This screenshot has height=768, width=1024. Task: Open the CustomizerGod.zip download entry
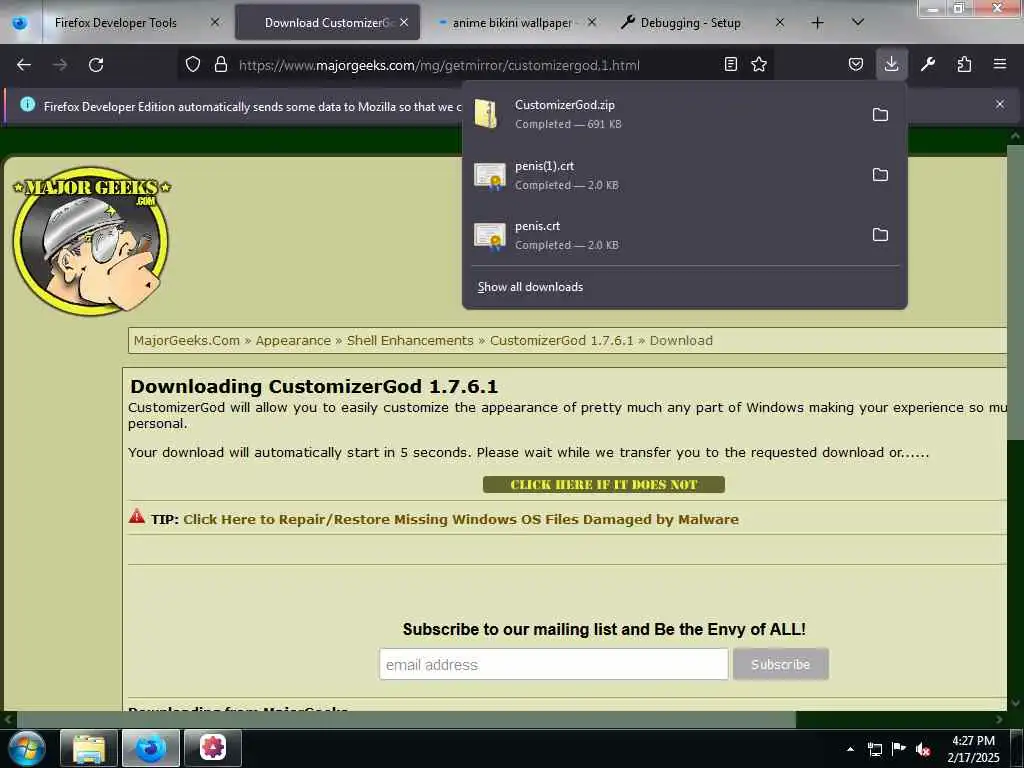pyautogui.click(x=663, y=114)
